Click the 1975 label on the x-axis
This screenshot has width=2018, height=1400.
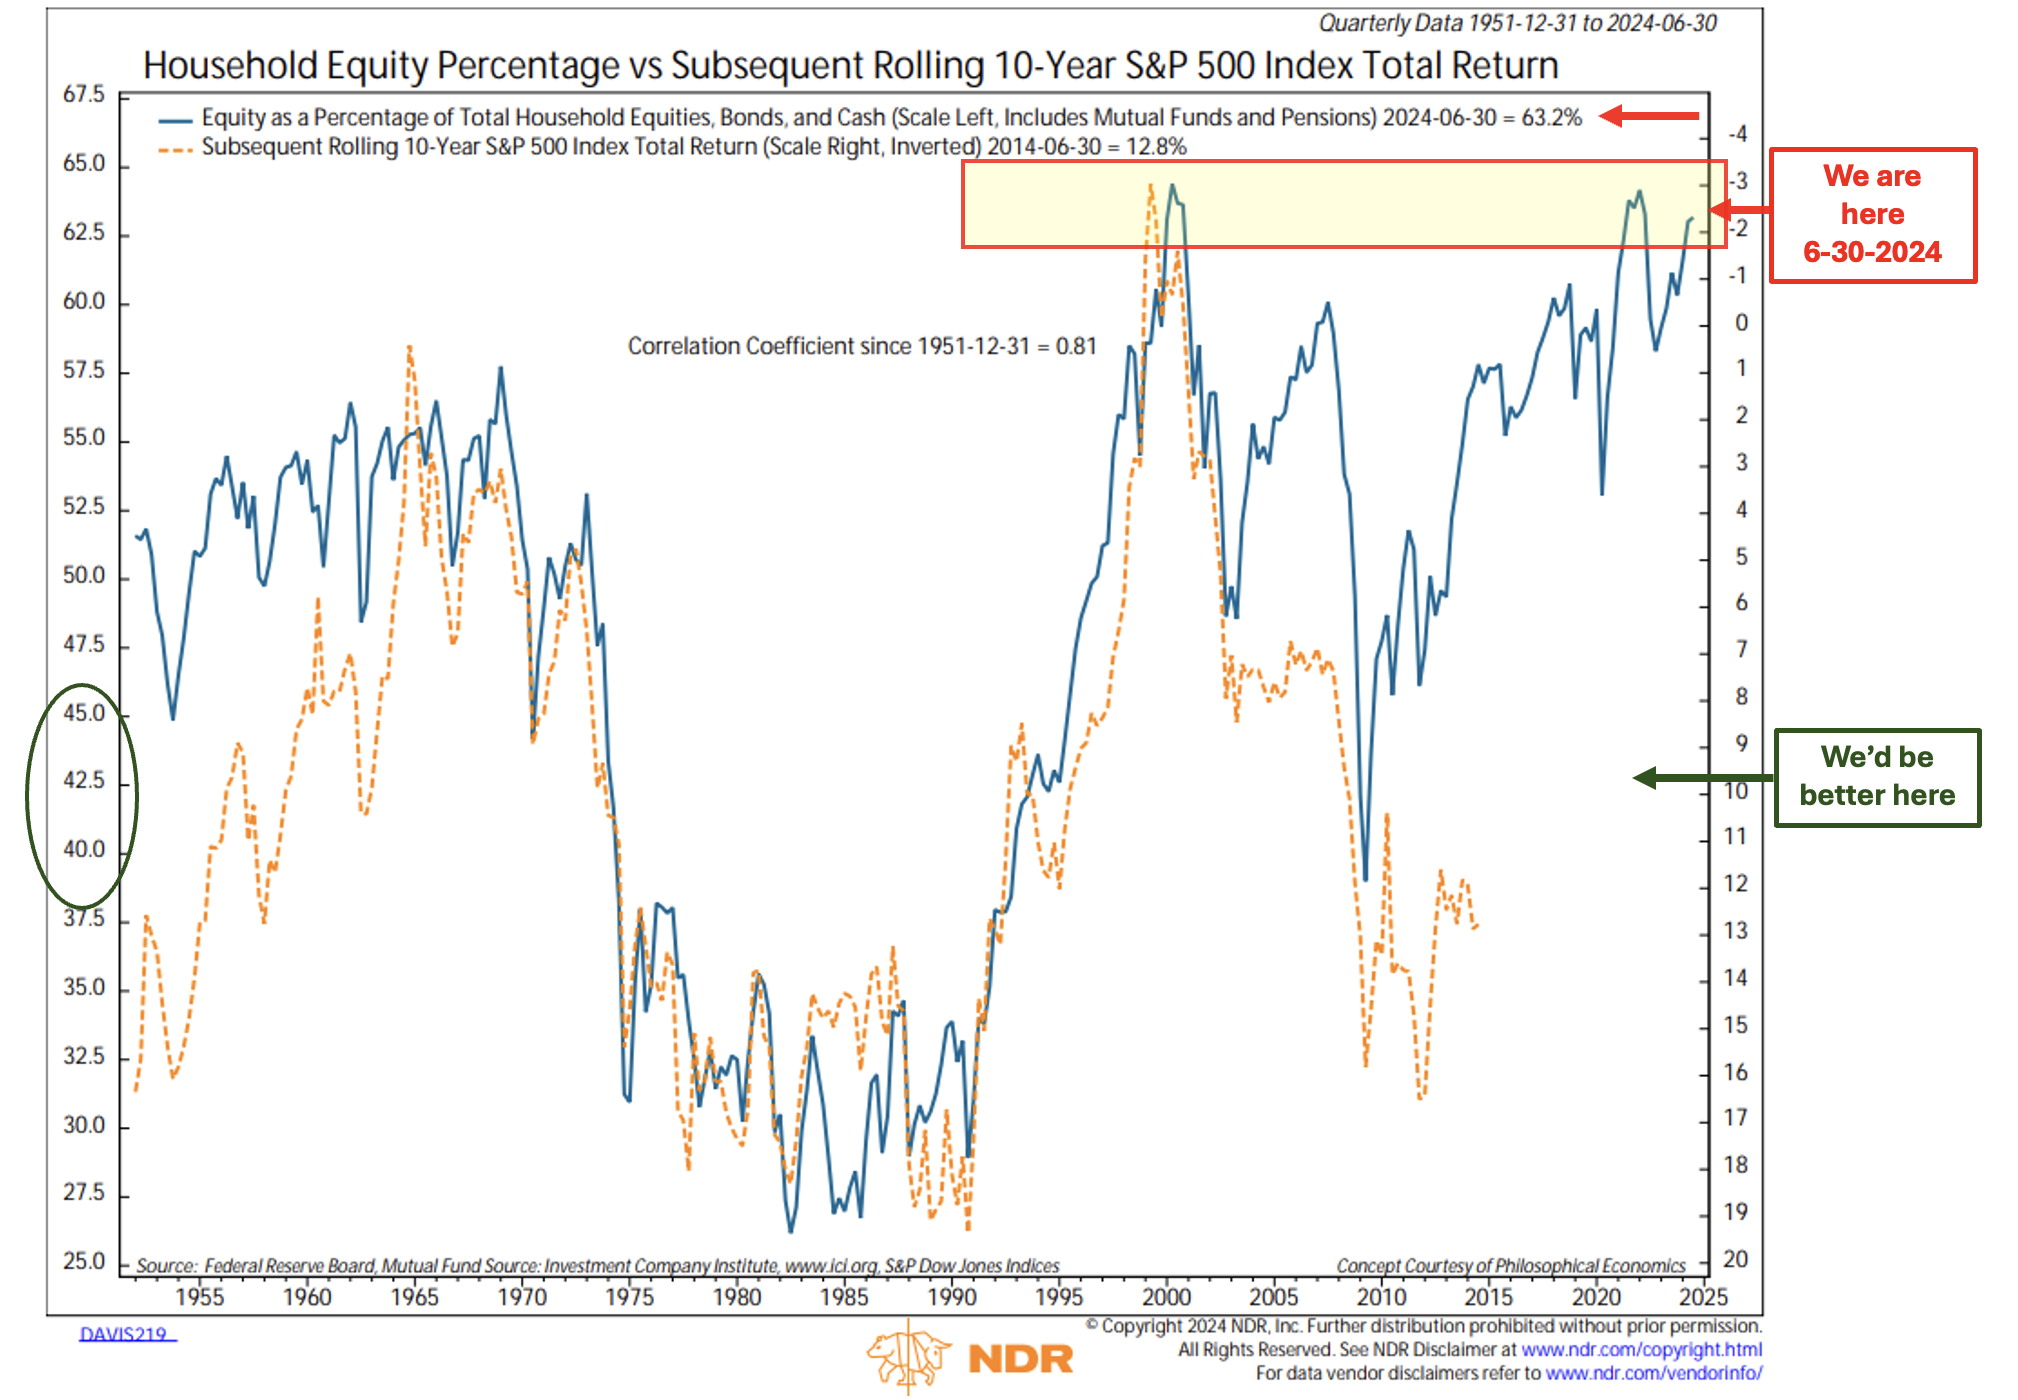630,1298
